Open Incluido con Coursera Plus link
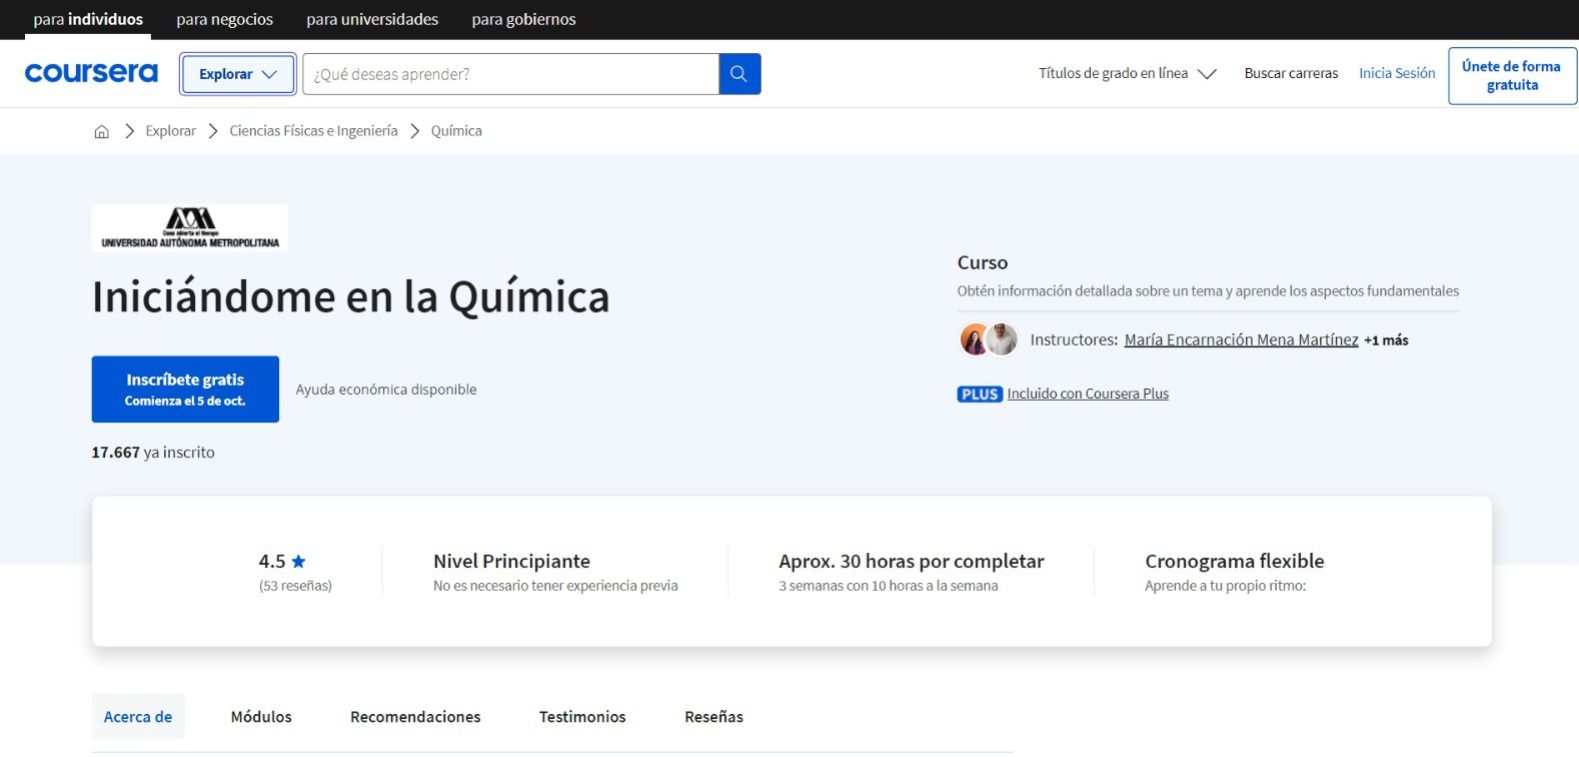The image size is (1579, 757). pyautogui.click(x=1088, y=394)
